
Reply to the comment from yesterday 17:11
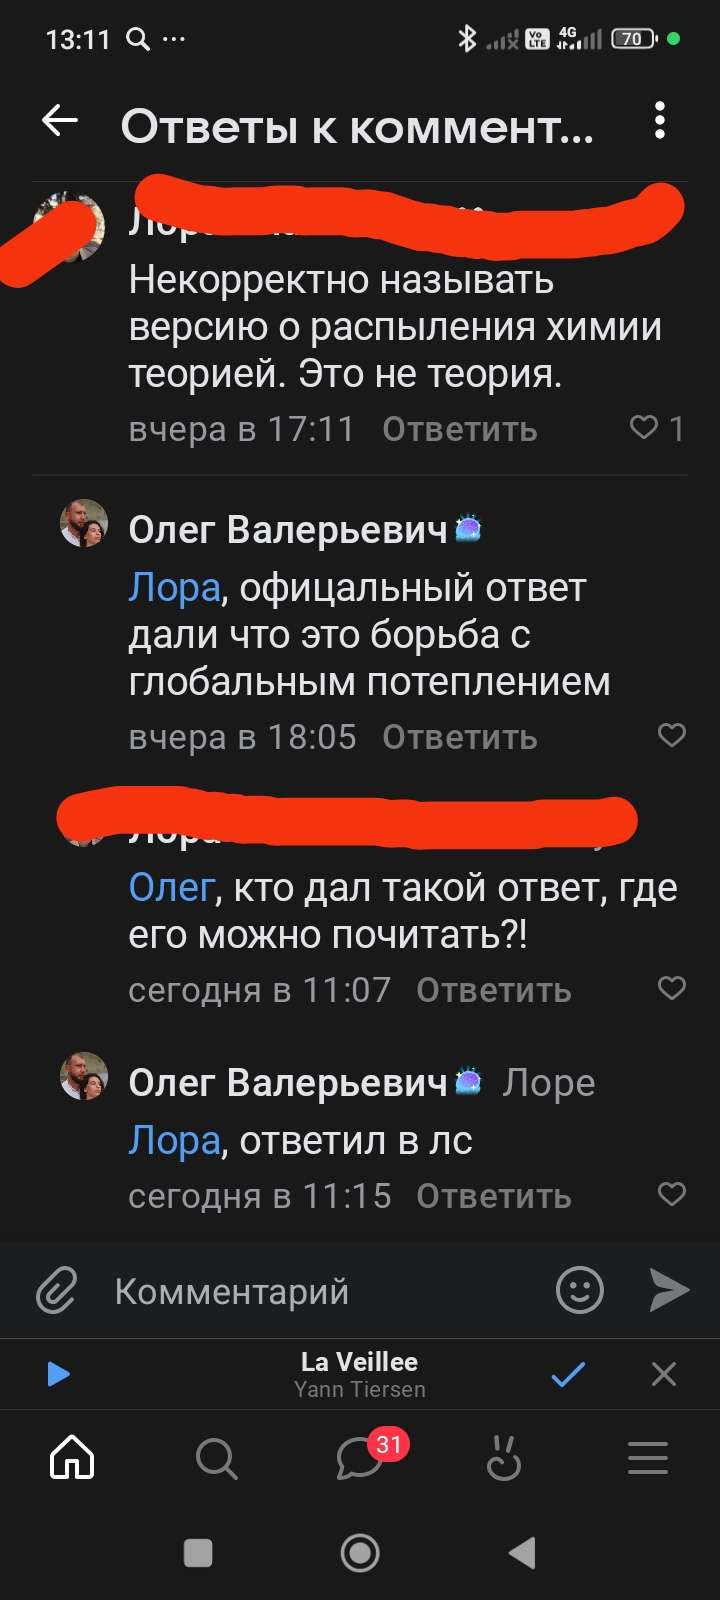(460, 430)
